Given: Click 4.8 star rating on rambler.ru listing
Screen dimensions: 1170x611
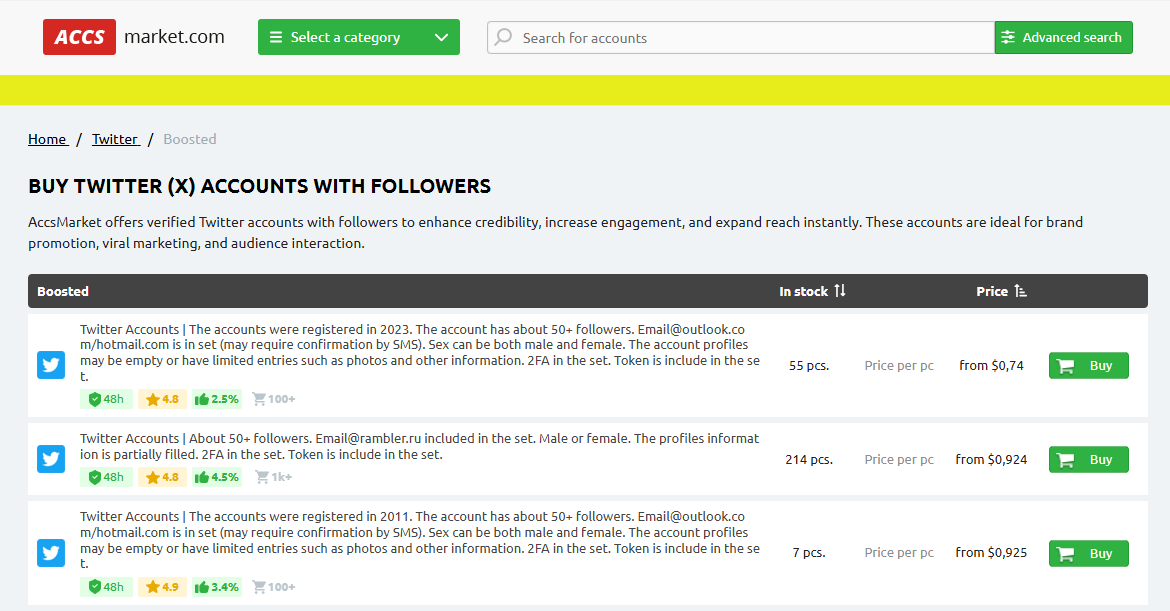Looking at the screenshot, I should point(162,477).
